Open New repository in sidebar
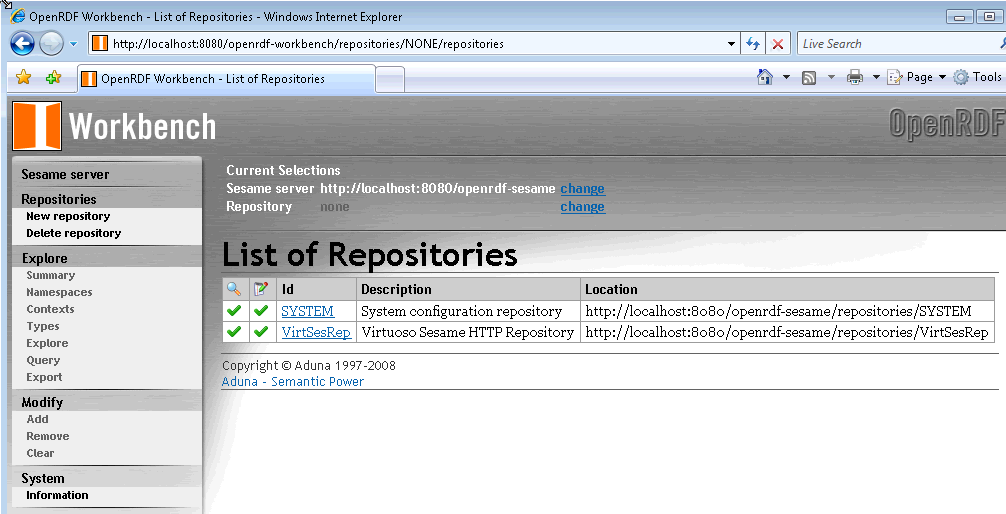Viewport: 1006px width, 514px height. pos(68,216)
